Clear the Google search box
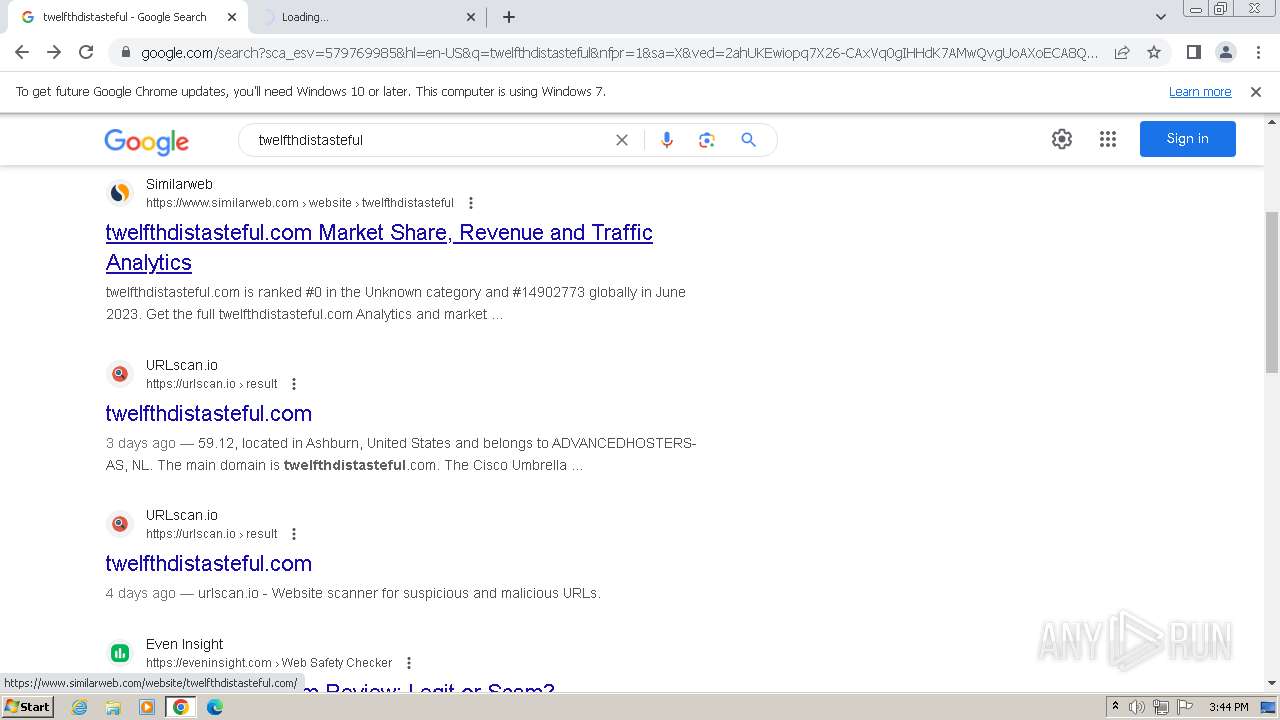Screen dimensions: 1280x720 622,140
